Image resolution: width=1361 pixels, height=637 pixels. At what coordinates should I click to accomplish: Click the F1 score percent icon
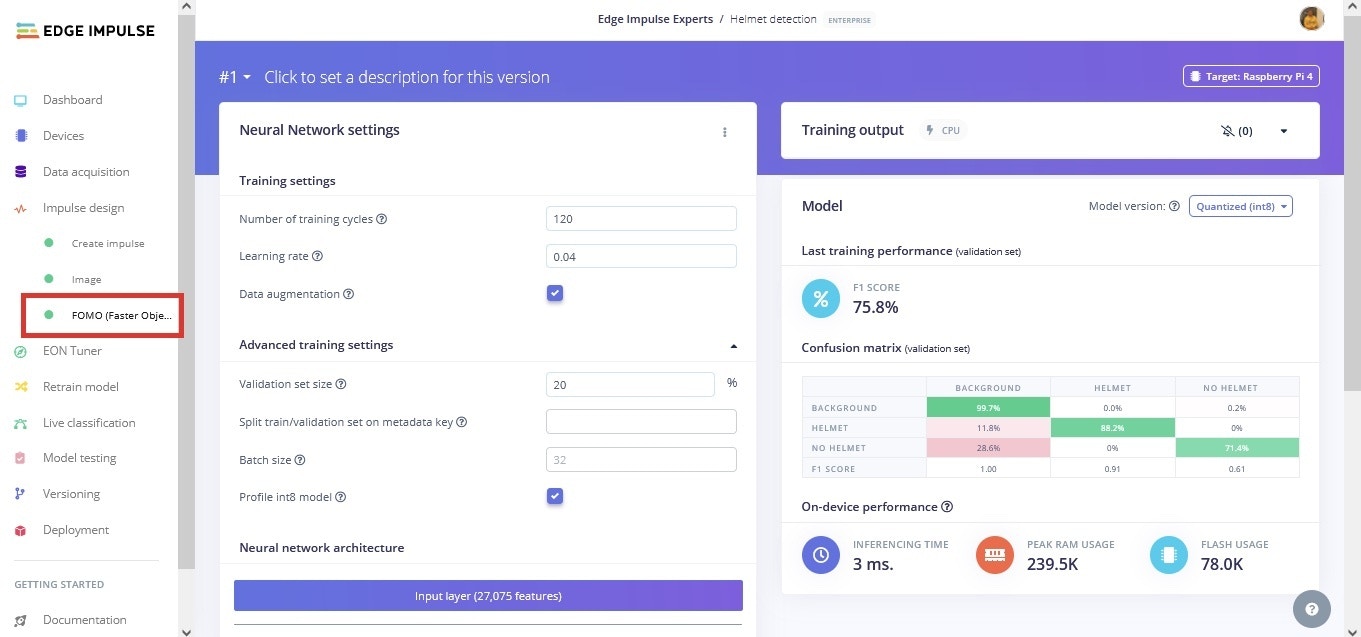point(821,298)
